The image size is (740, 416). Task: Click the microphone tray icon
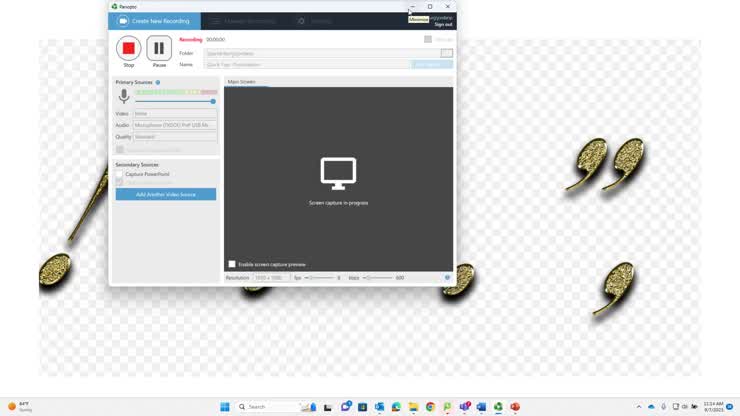pos(664,407)
